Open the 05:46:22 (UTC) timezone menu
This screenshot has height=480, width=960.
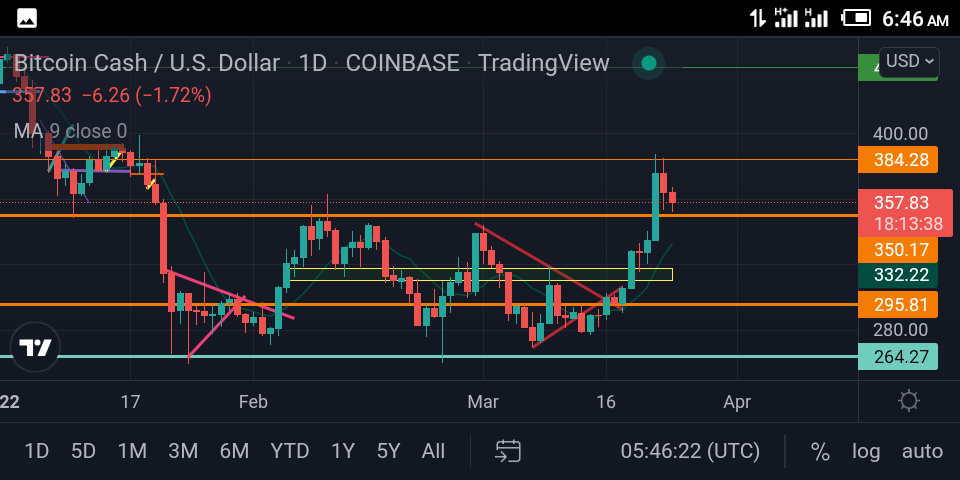[690, 452]
